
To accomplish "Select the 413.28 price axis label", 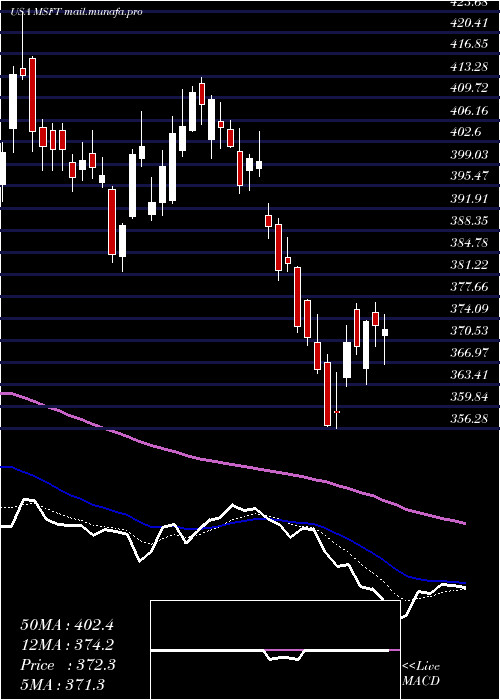I will click(469, 66).
